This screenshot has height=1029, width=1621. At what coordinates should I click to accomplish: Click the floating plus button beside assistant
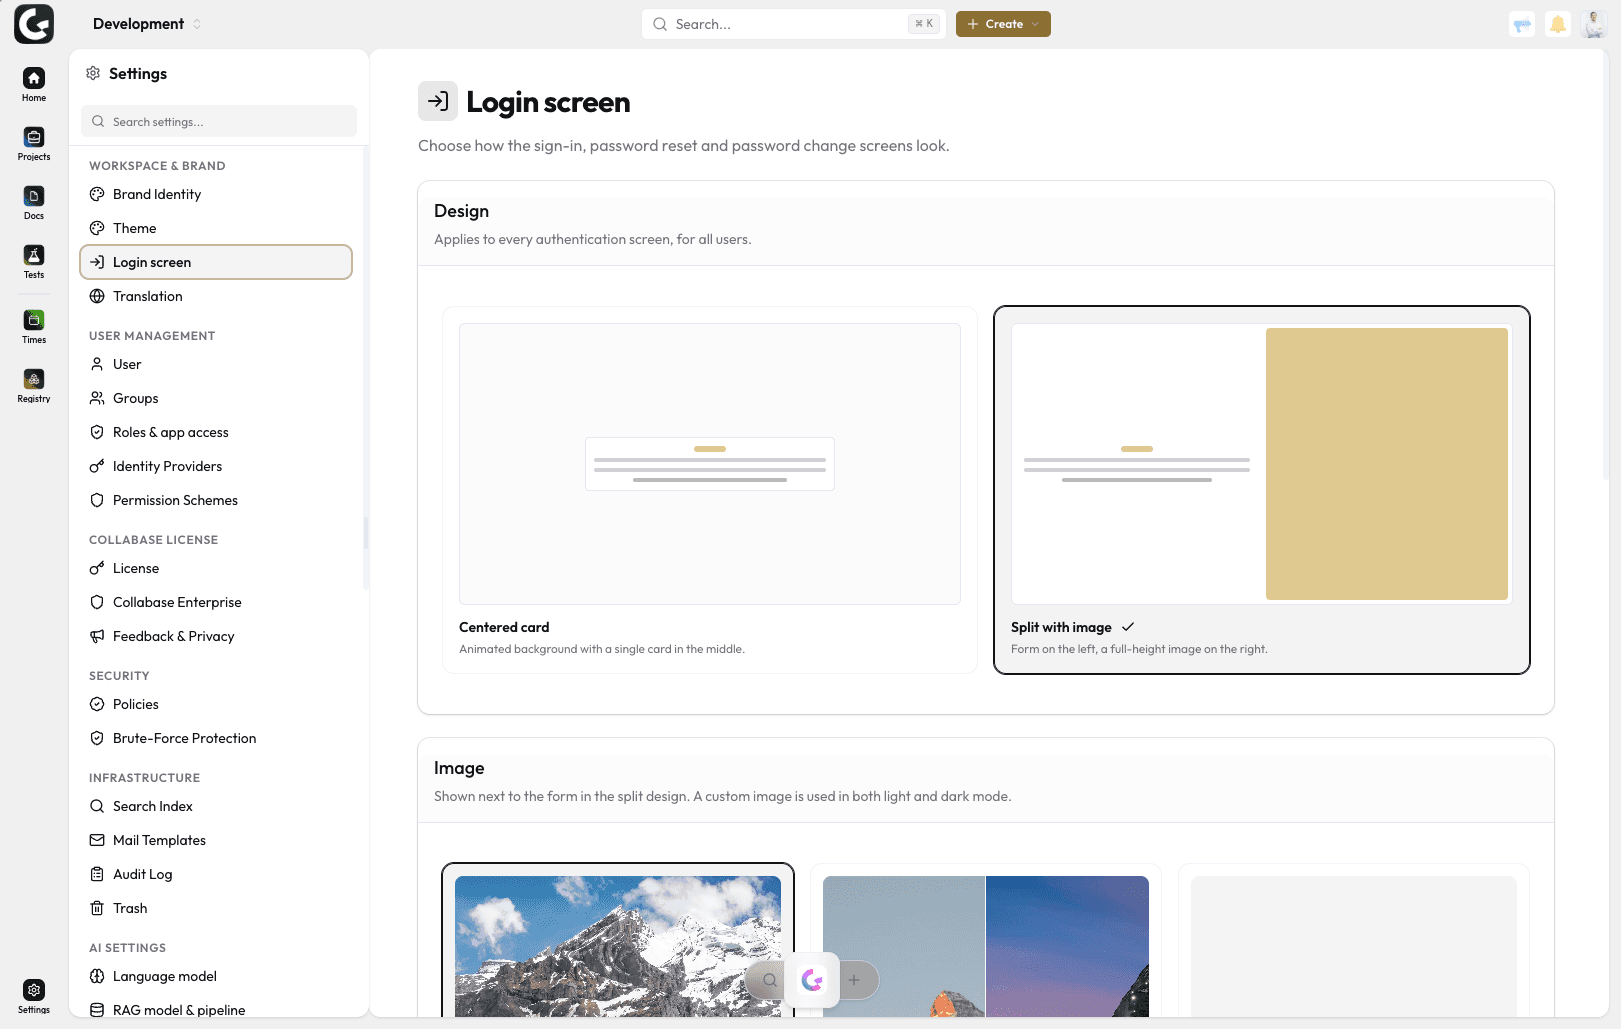click(x=854, y=980)
